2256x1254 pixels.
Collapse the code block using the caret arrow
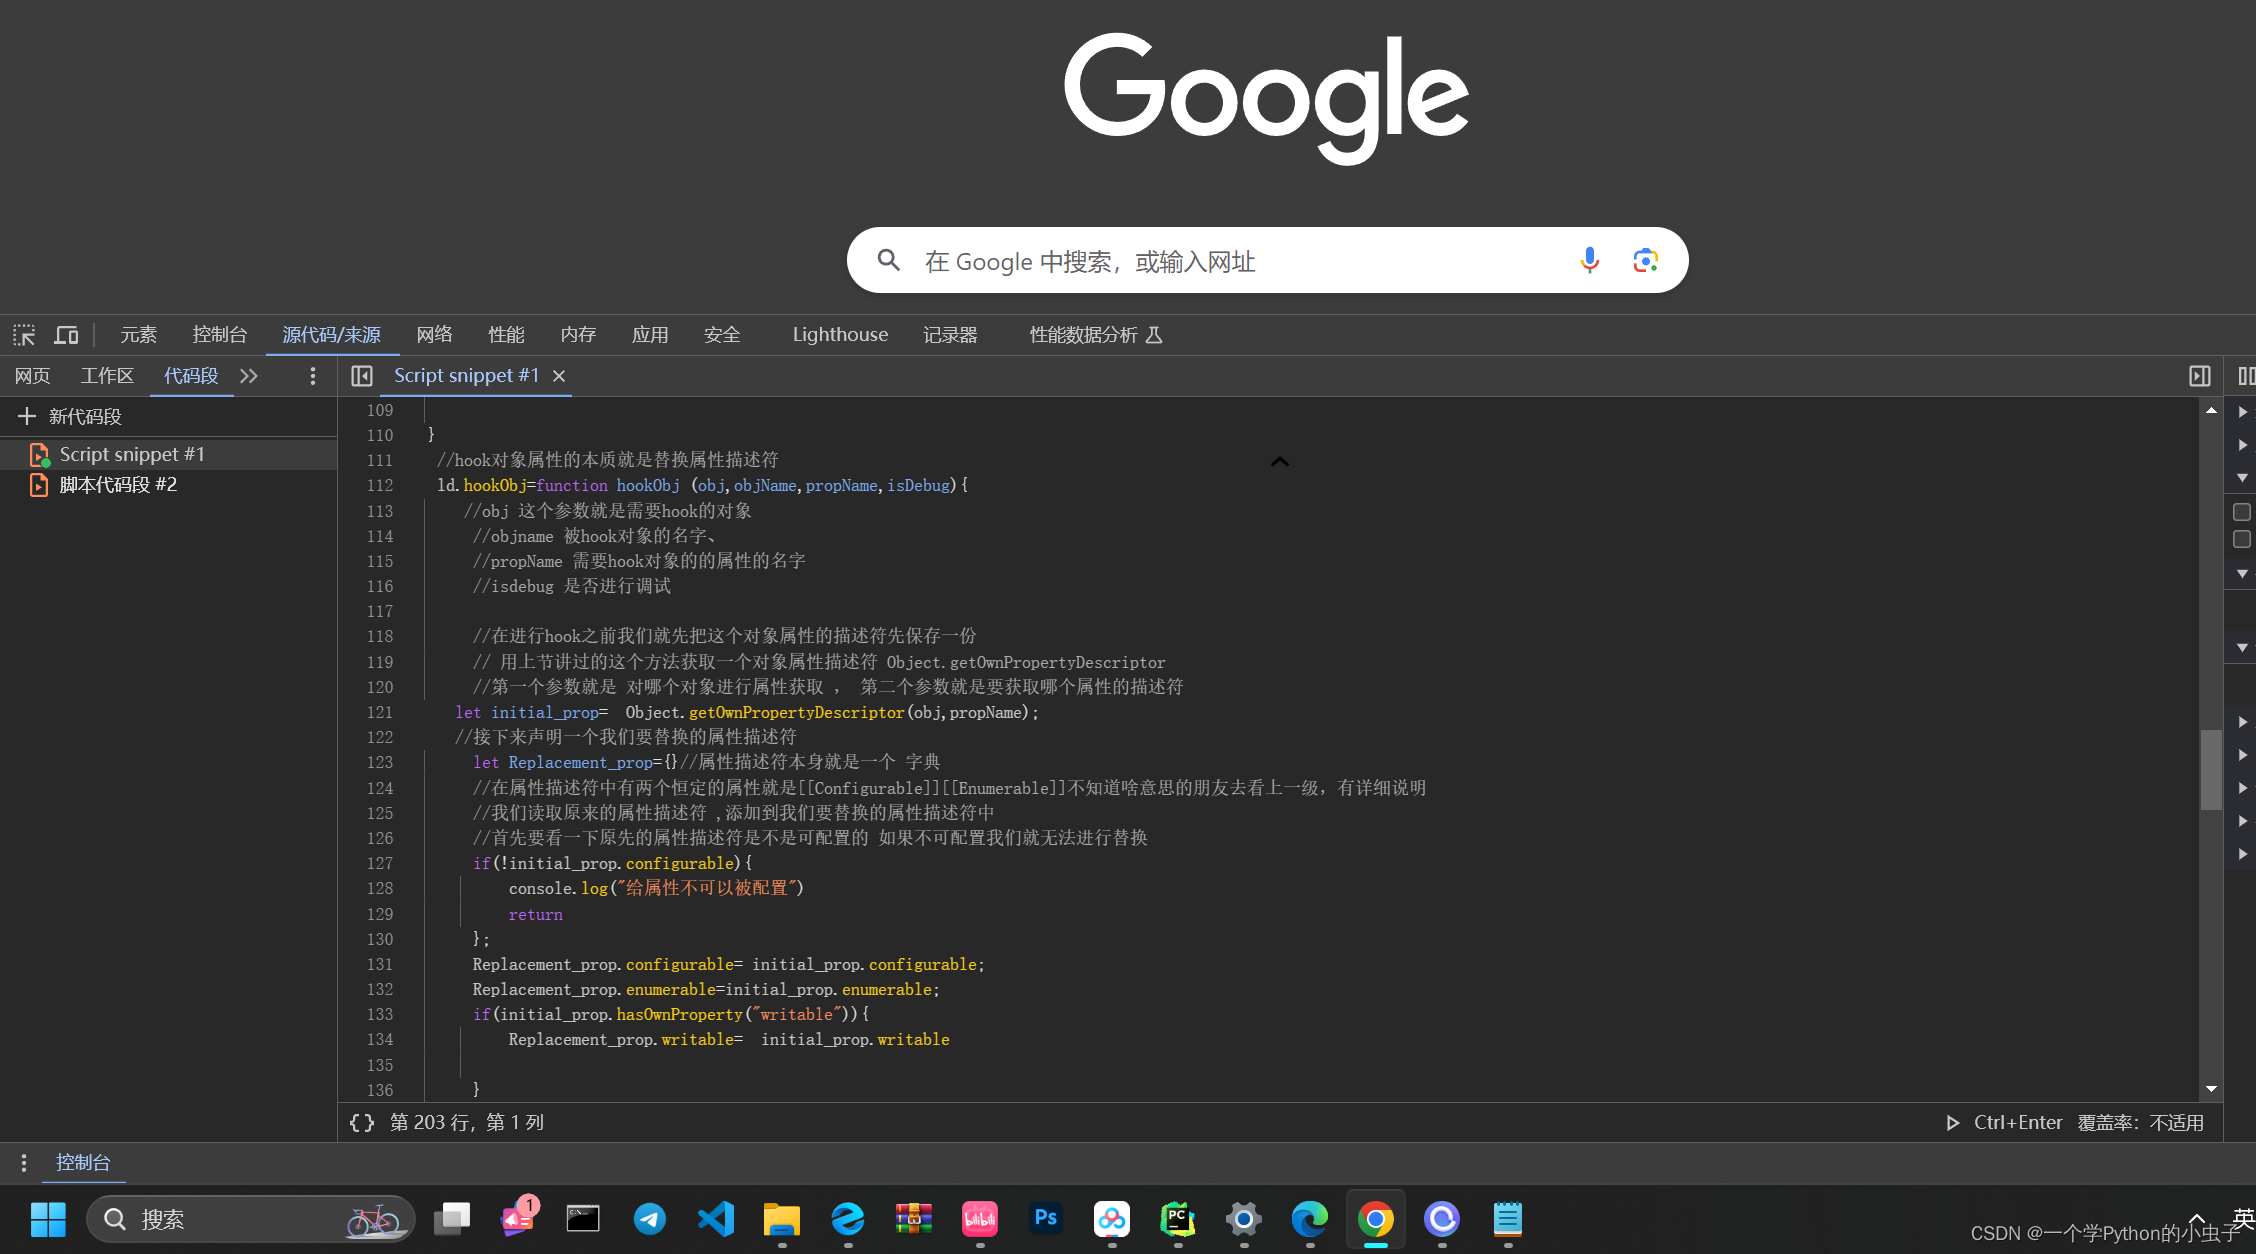[1279, 462]
